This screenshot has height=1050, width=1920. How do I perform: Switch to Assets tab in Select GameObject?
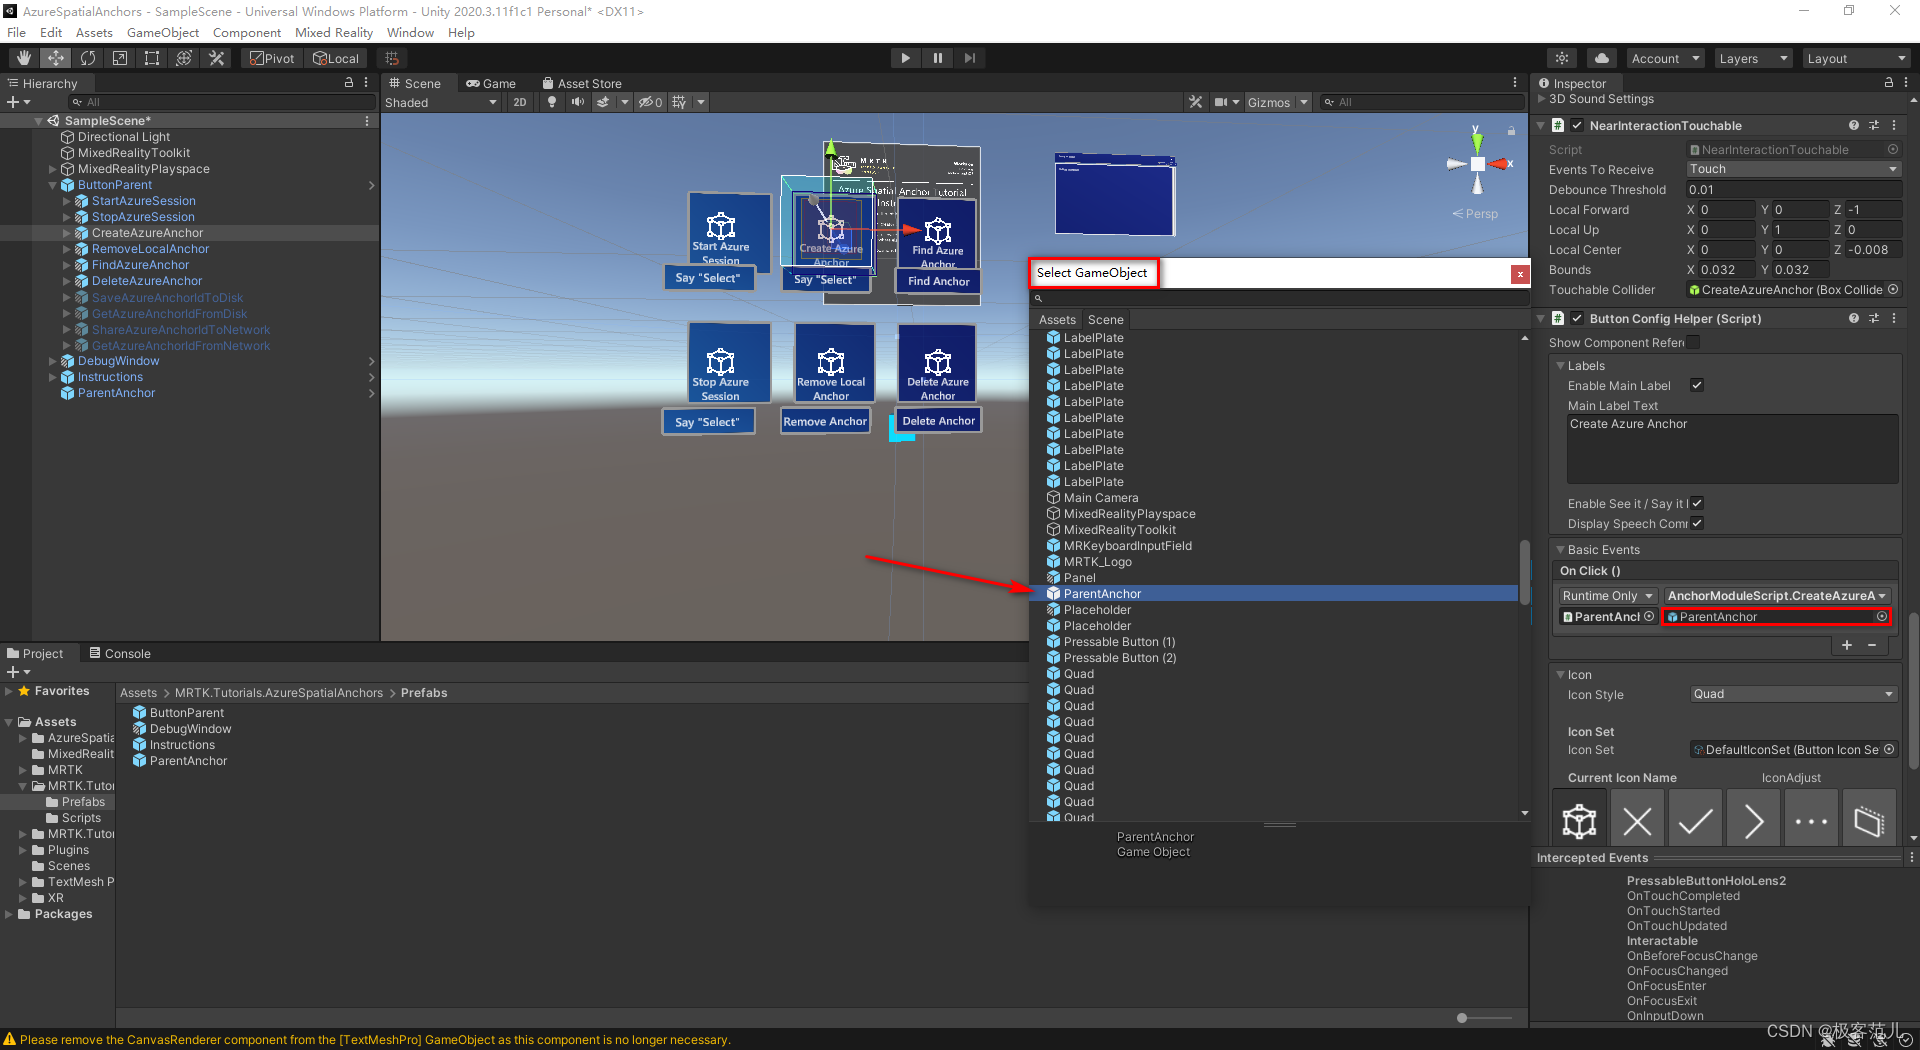(x=1057, y=320)
